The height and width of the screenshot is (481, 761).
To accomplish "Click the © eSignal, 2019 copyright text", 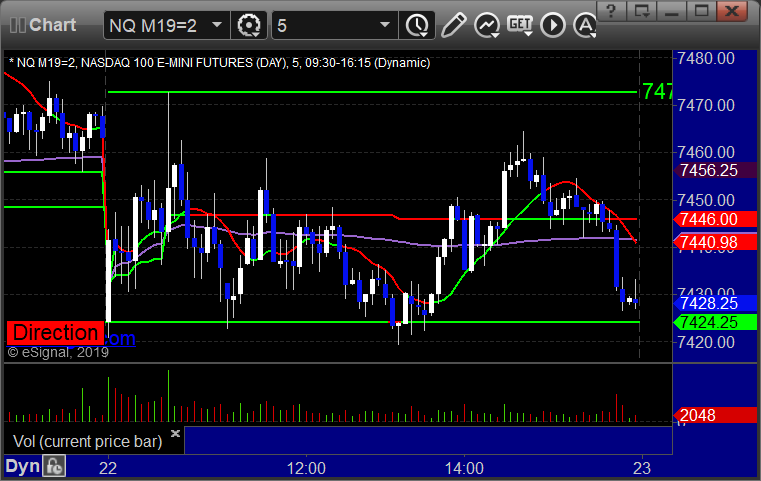I will point(58,352).
